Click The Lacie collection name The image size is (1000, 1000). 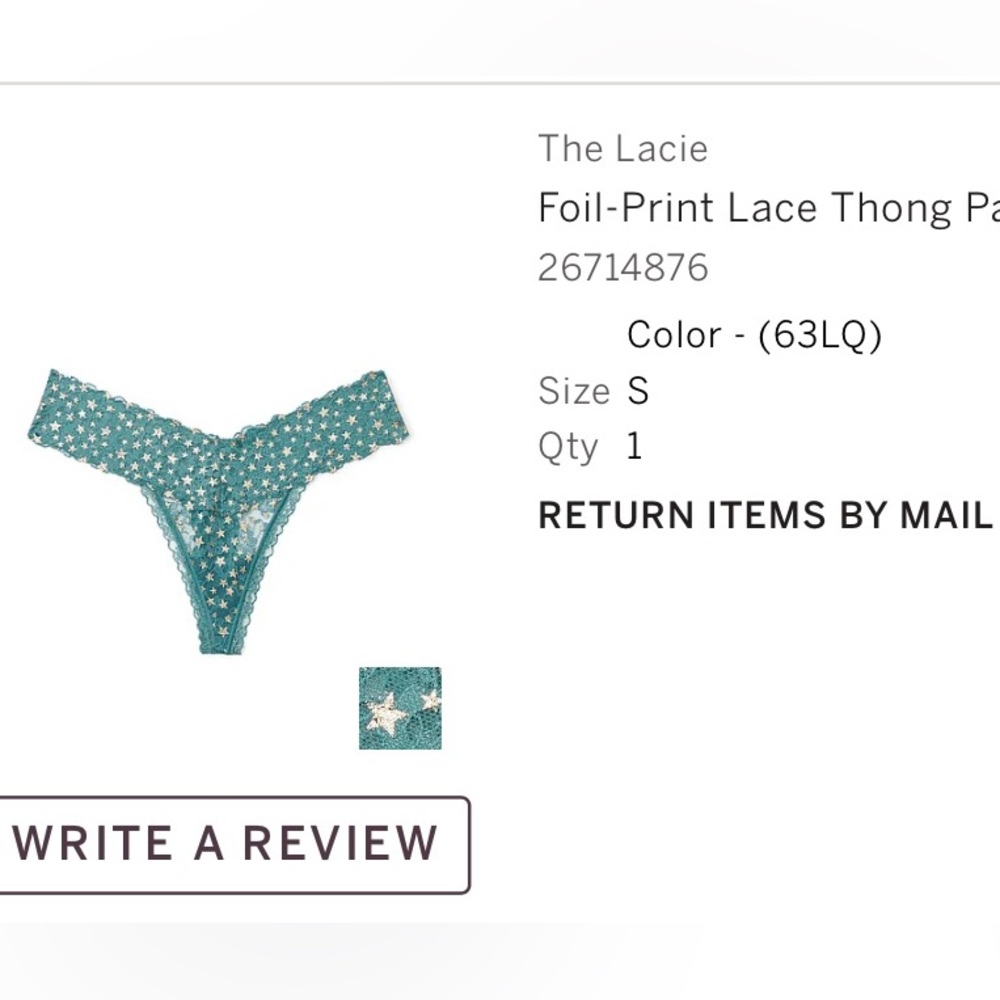[x=623, y=149]
